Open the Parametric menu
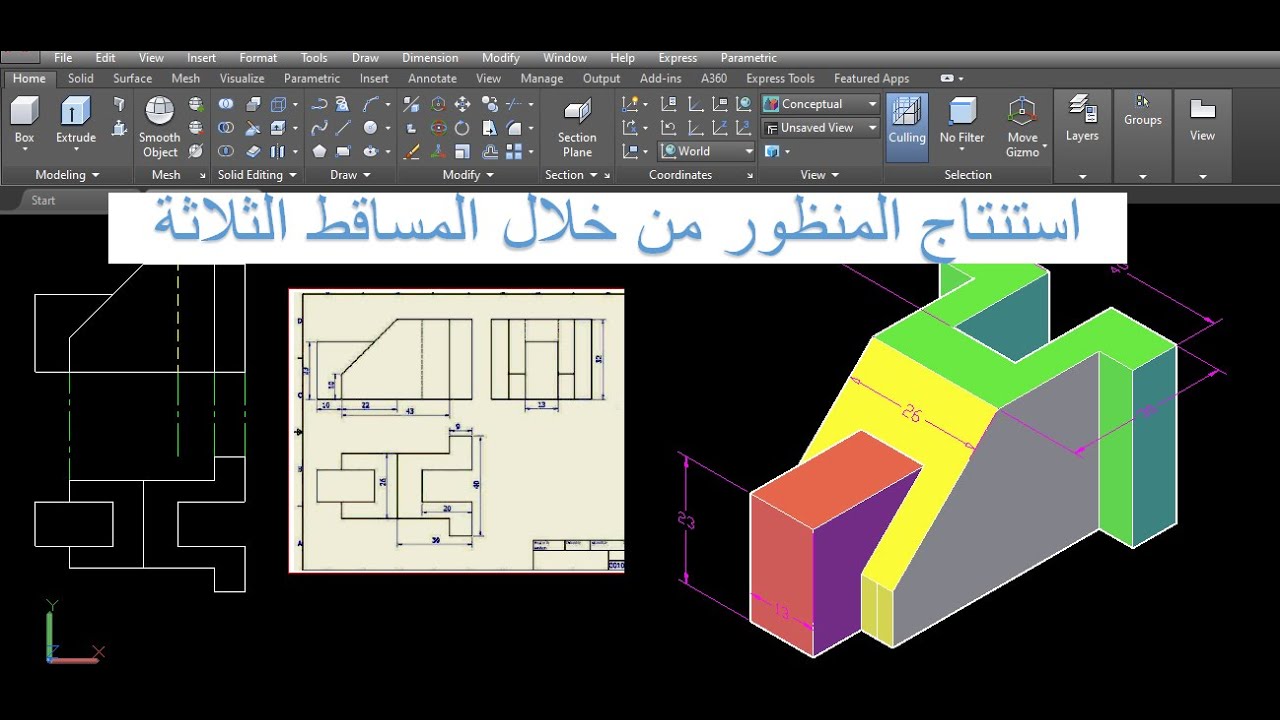1280x720 pixels. coord(748,58)
